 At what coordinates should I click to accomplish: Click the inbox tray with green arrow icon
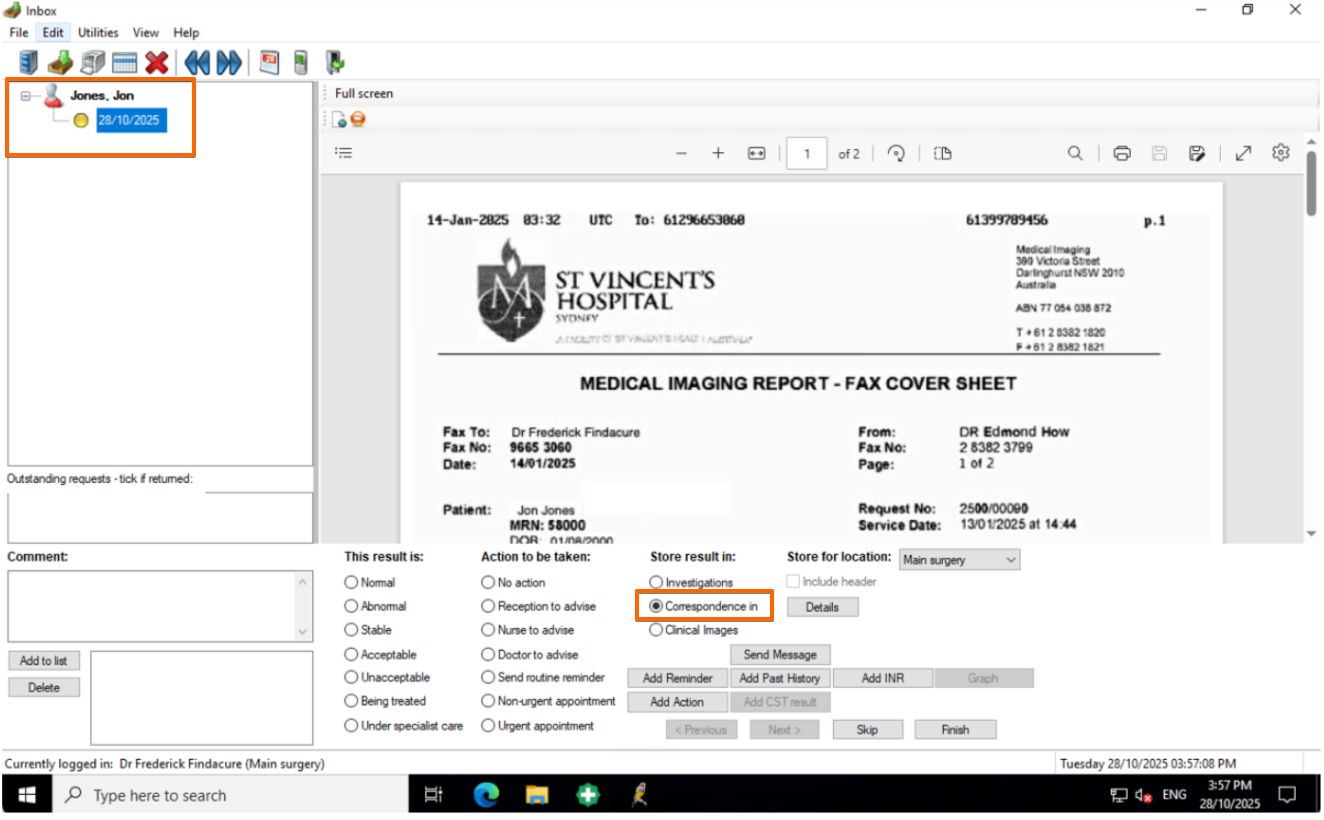pos(60,63)
